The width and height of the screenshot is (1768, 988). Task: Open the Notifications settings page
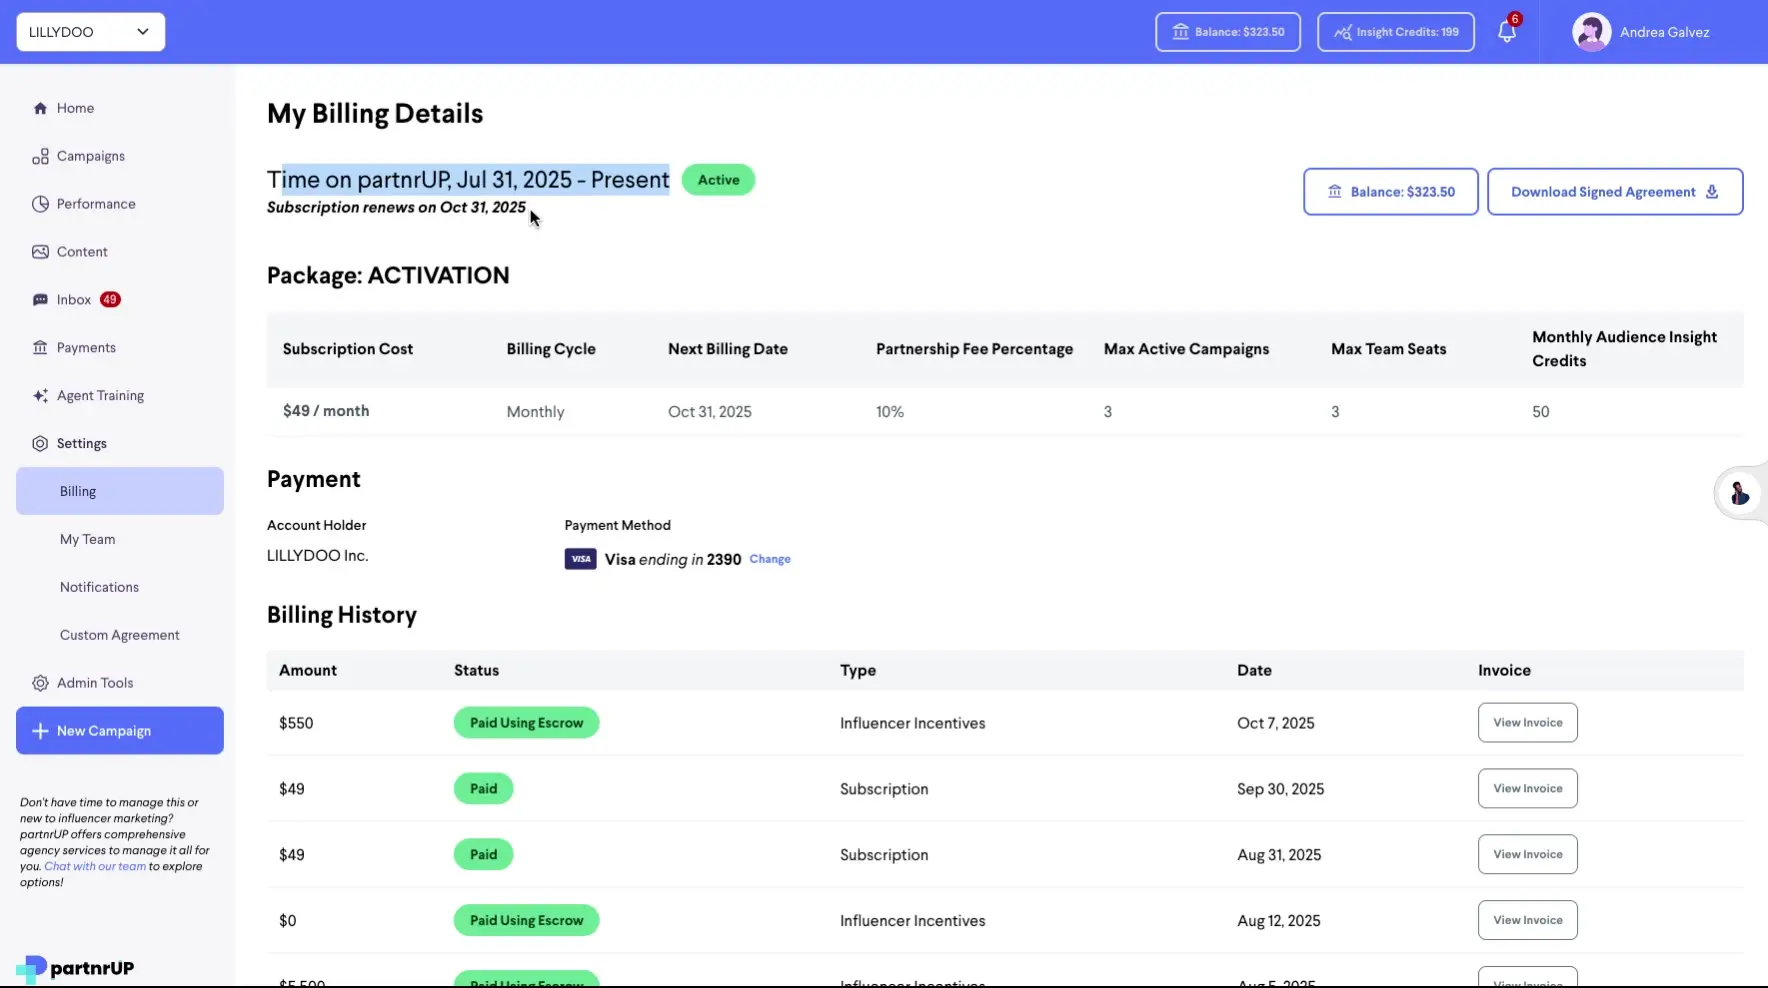(x=98, y=586)
